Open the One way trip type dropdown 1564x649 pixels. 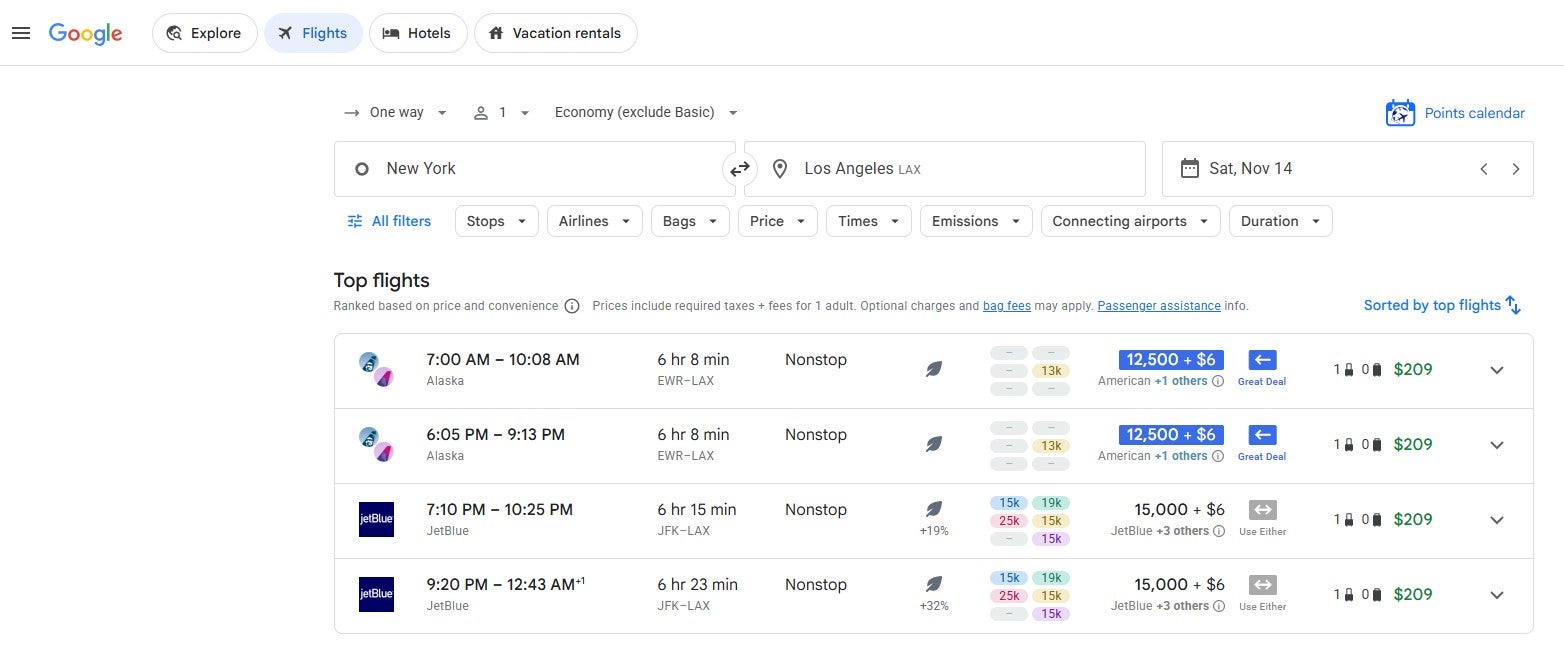(395, 112)
